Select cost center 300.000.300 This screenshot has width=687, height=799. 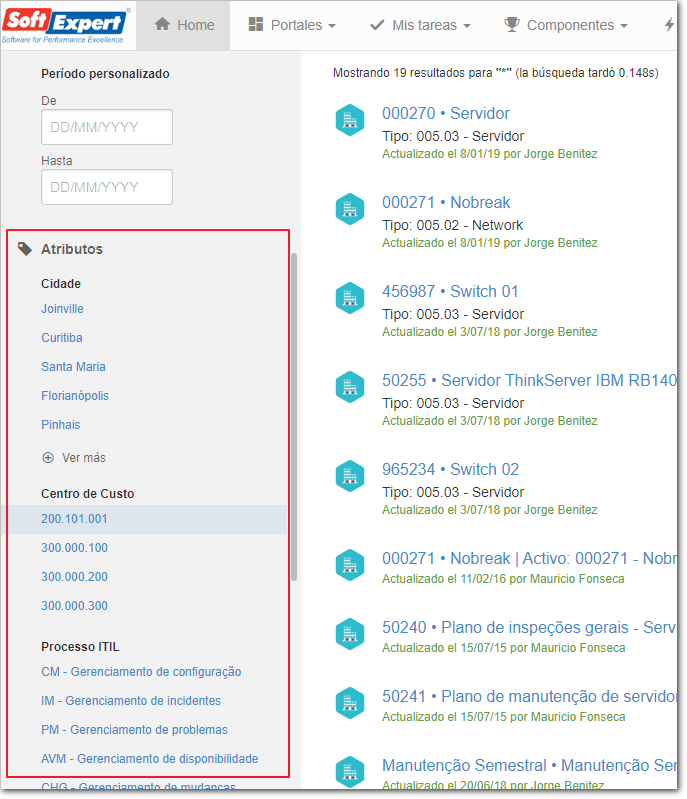point(74,606)
